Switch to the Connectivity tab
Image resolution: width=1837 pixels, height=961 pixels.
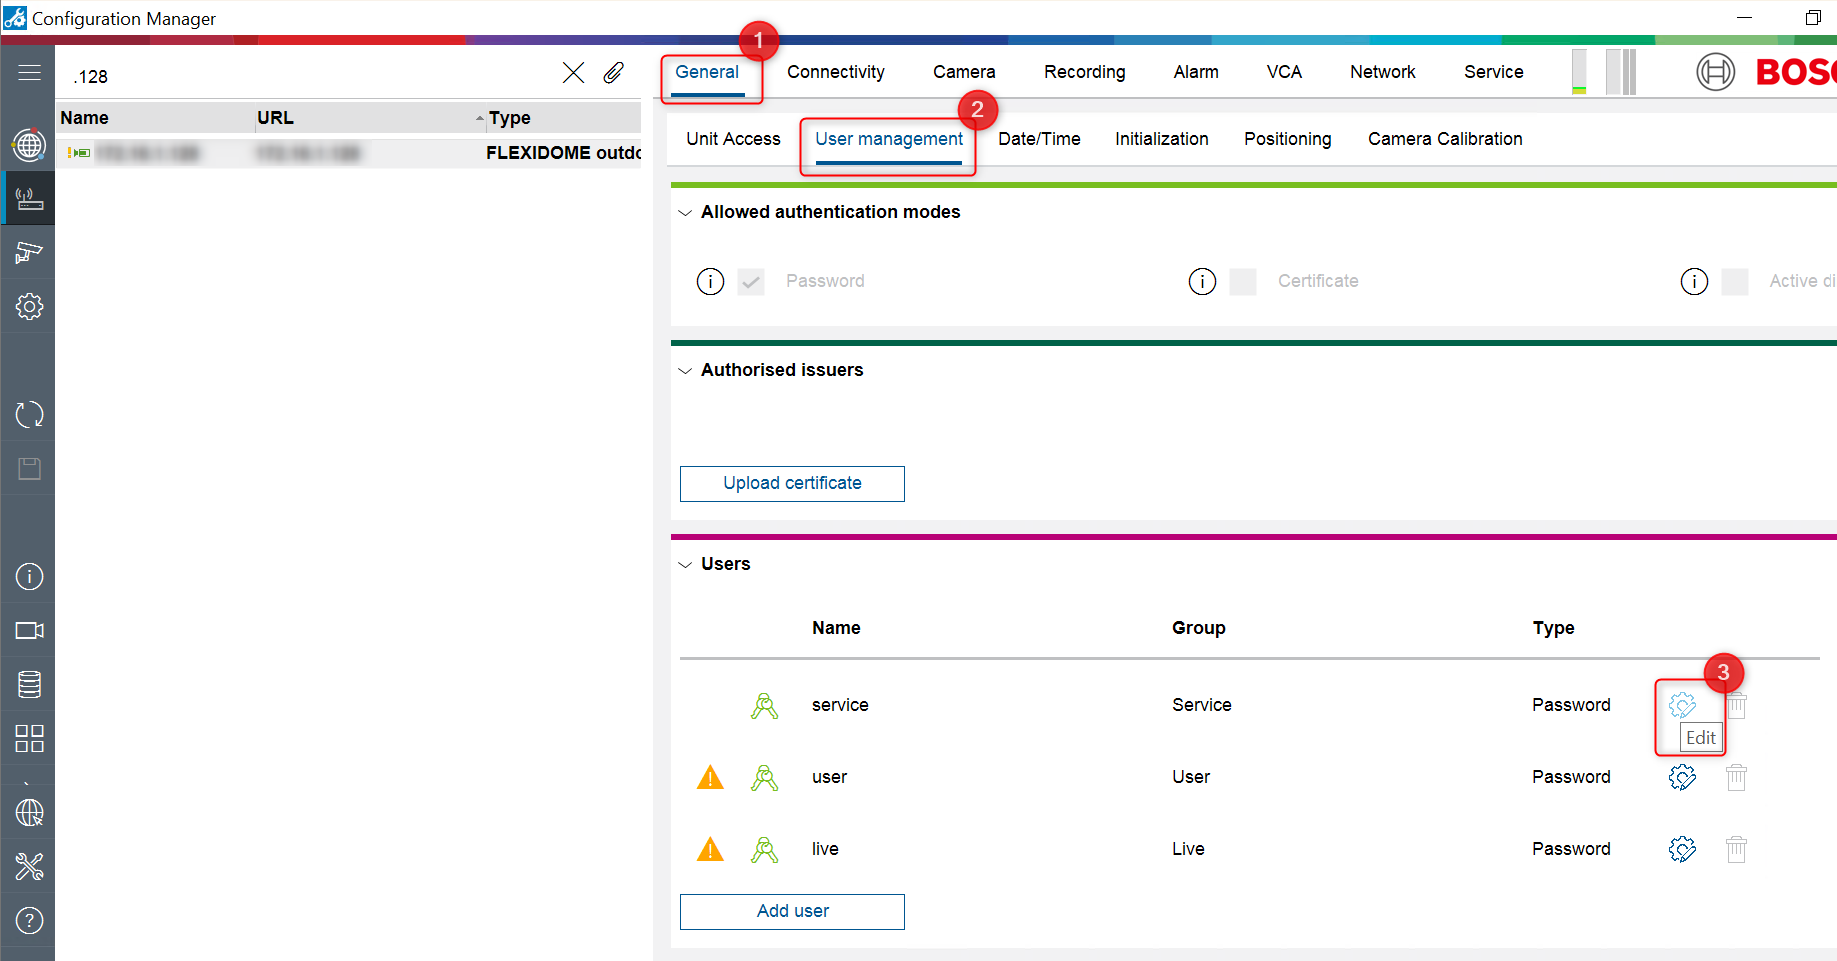click(x=835, y=72)
